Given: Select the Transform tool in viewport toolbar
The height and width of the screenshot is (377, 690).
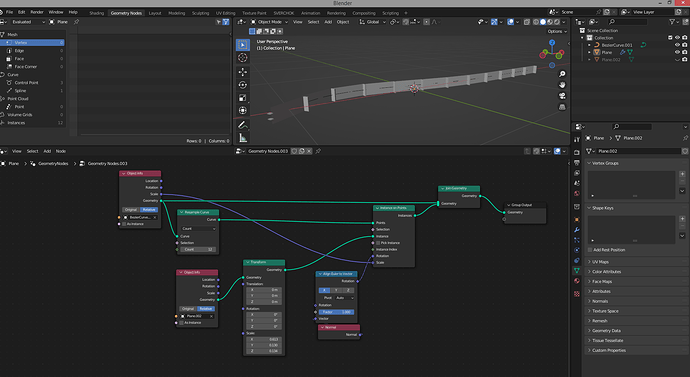Looking at the screenshot, I should tap(242, 110).
